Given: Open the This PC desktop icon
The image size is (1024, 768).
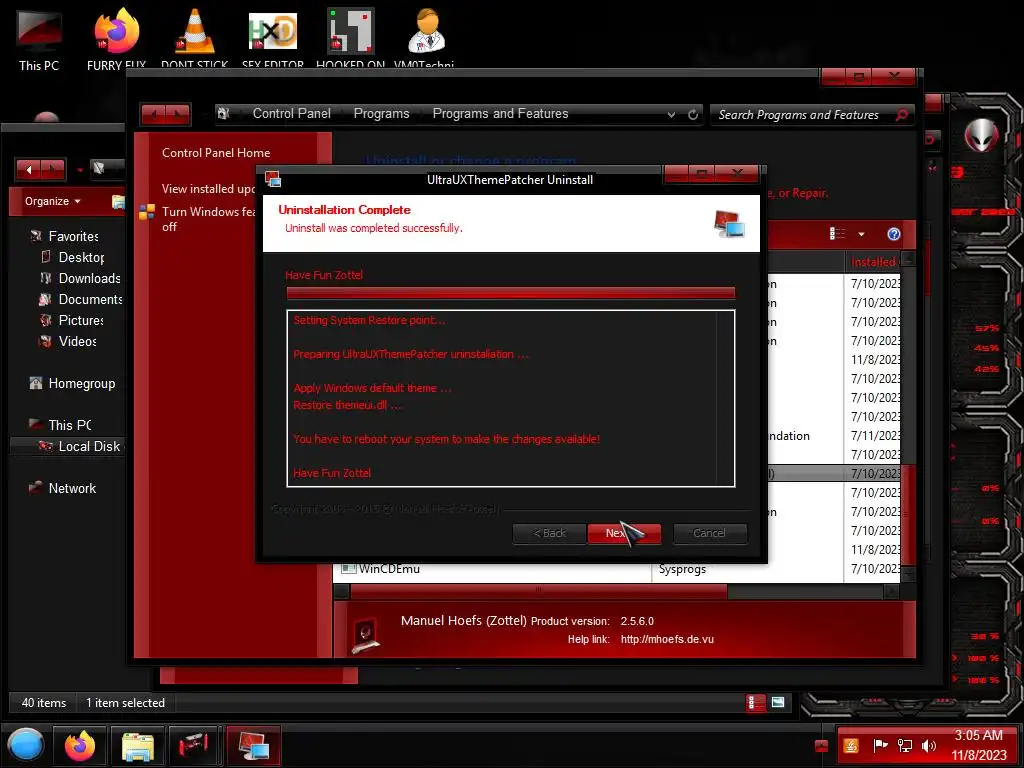Looking at the screenshot, I should tap(39, 39).
